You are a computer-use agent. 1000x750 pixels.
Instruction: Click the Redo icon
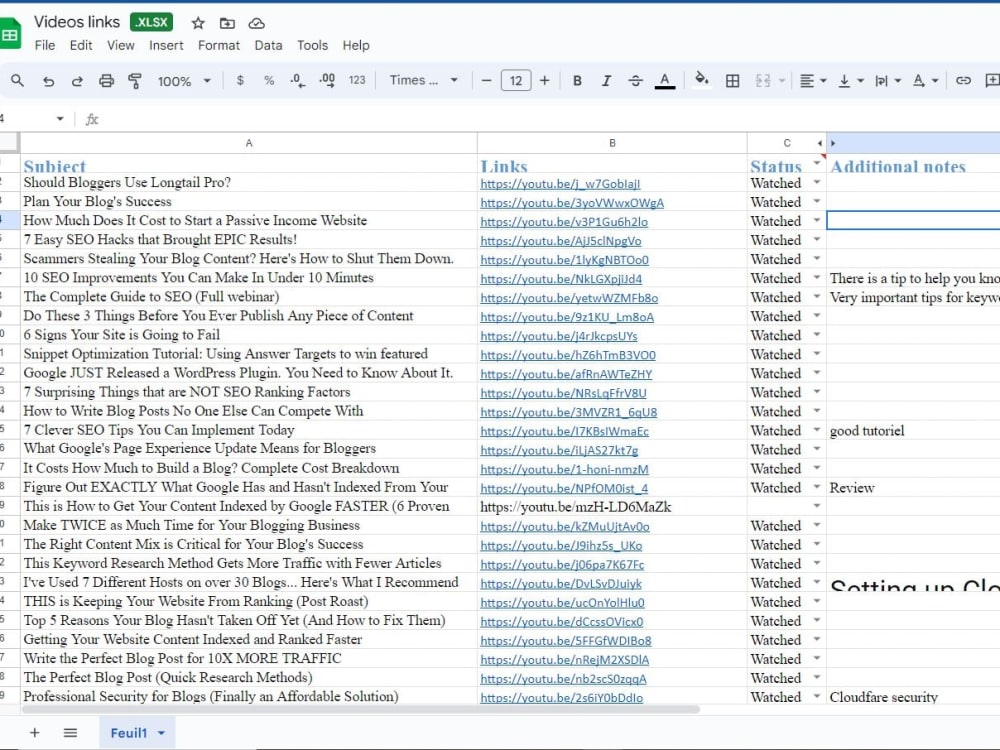pyautogui.click(x=77, y=80)
